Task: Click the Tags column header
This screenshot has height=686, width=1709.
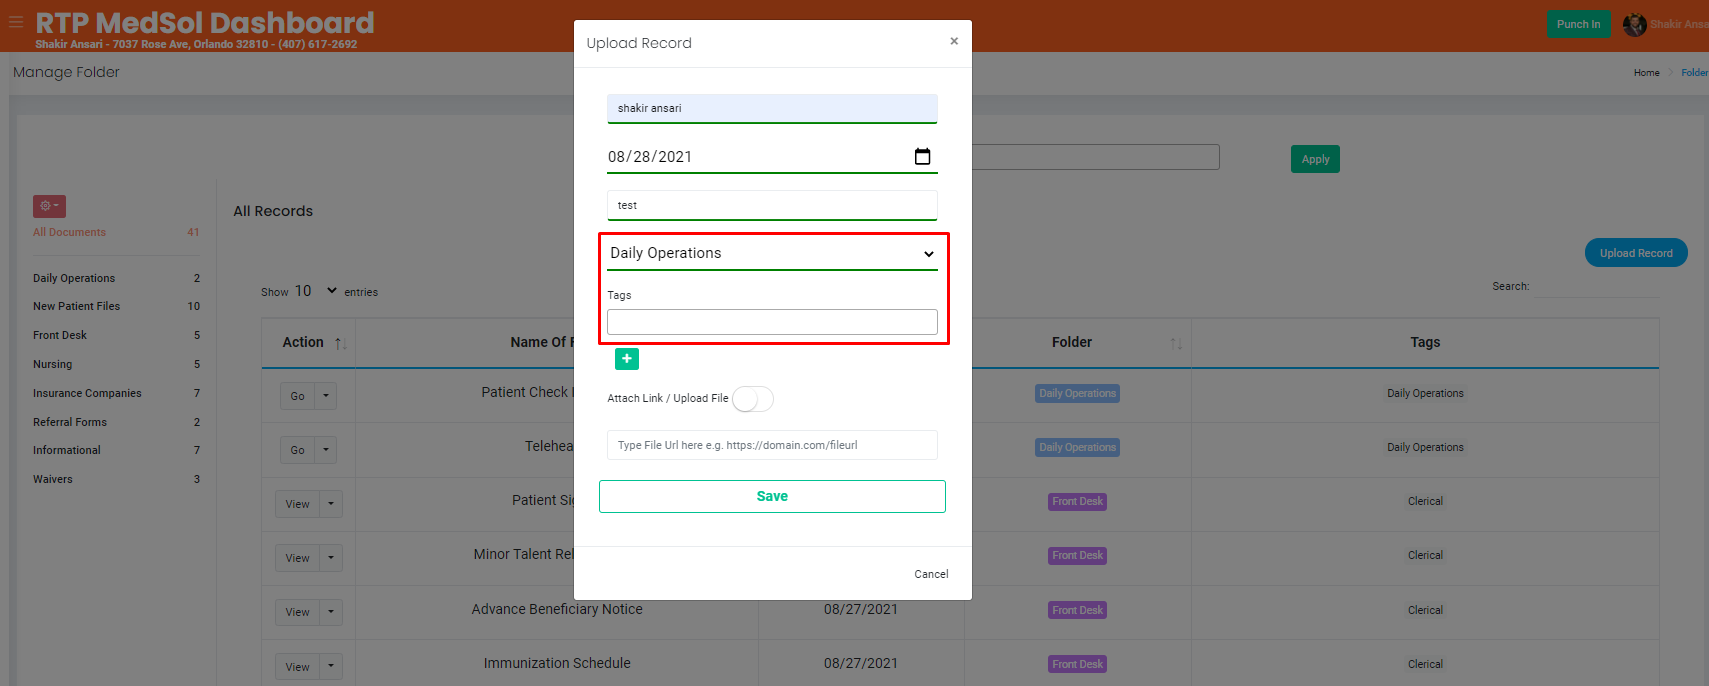Action: tap(1425, 342)
